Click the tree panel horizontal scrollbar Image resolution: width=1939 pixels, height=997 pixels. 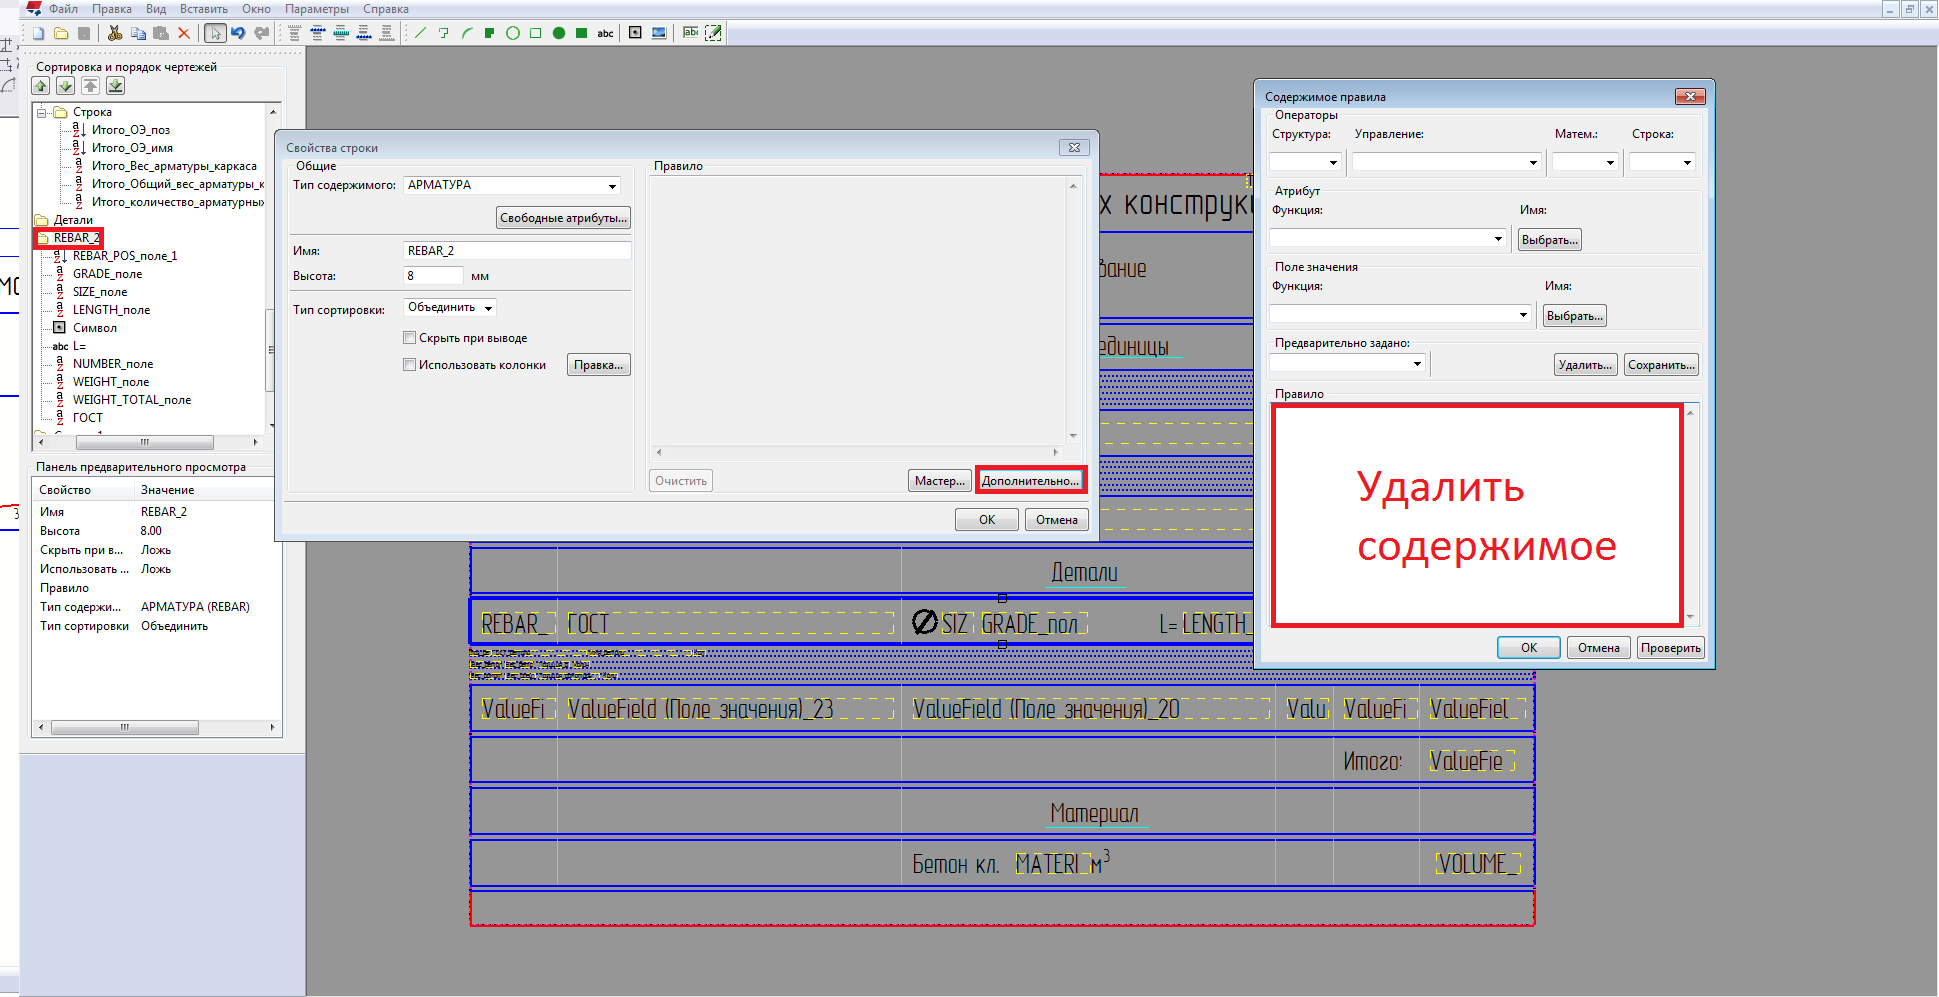coord(147,442)
